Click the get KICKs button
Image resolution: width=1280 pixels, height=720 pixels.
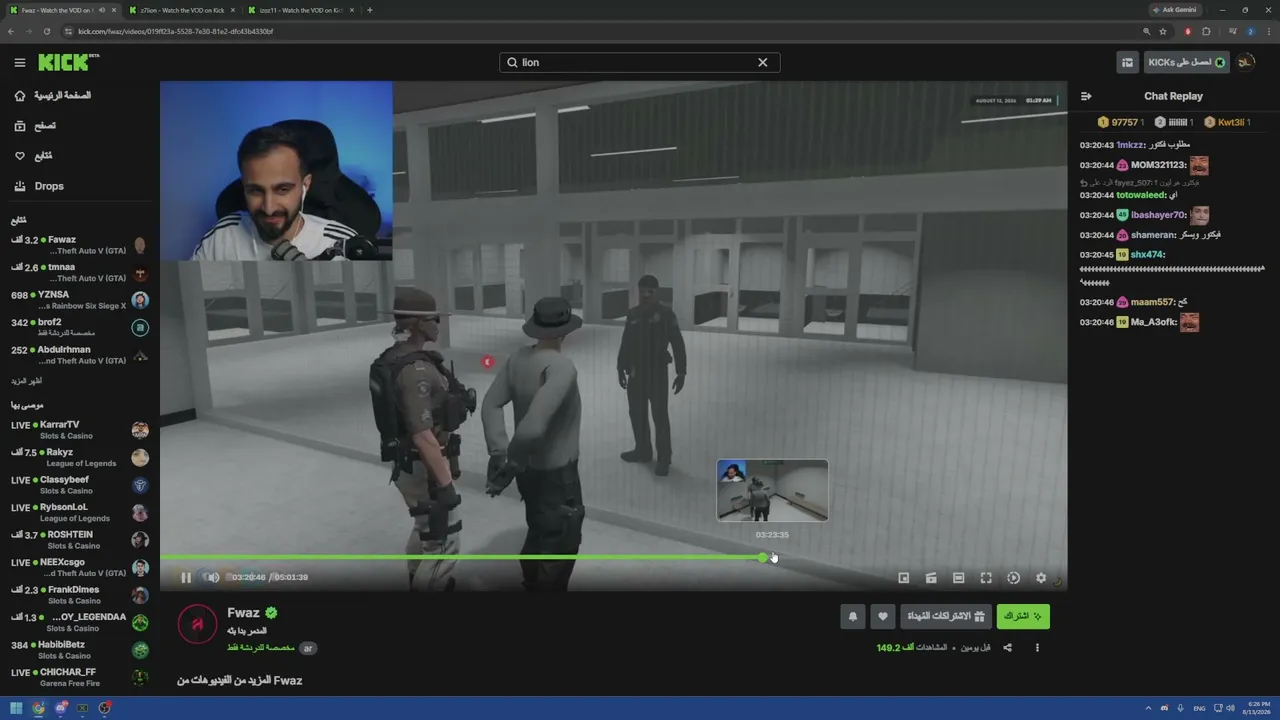1187,62
